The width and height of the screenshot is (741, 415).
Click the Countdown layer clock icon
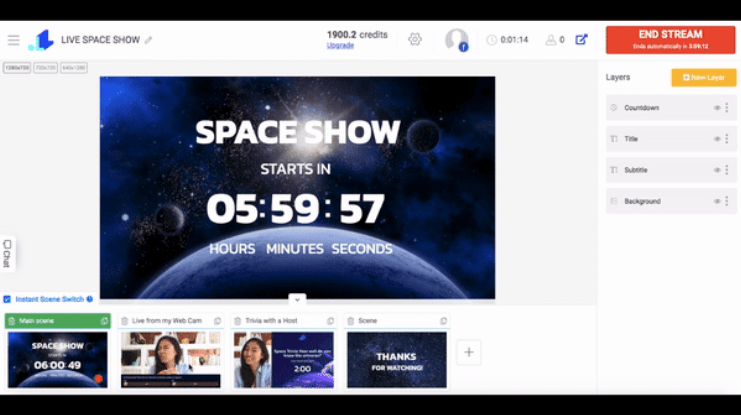point(613,108)
